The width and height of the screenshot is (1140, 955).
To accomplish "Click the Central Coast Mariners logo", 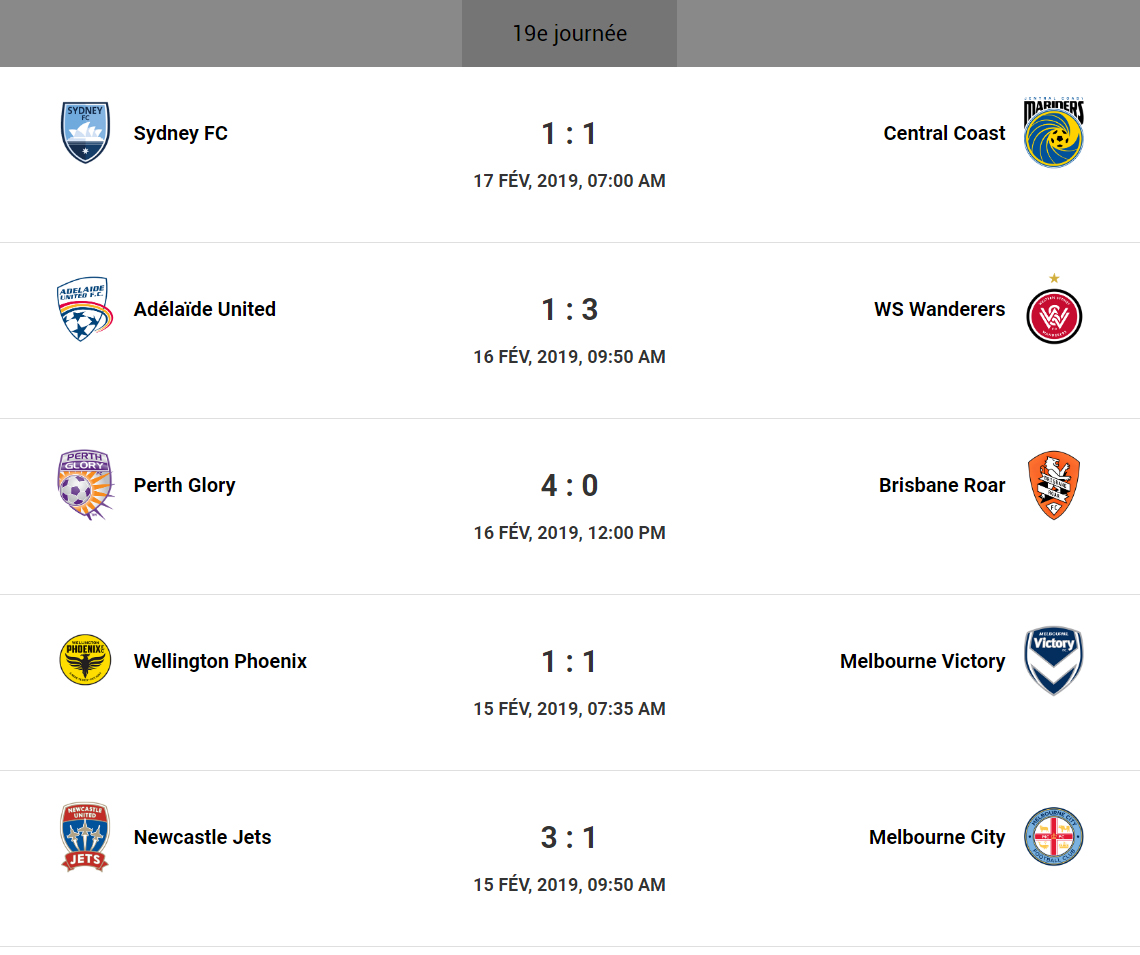I will coord(1054,132).
